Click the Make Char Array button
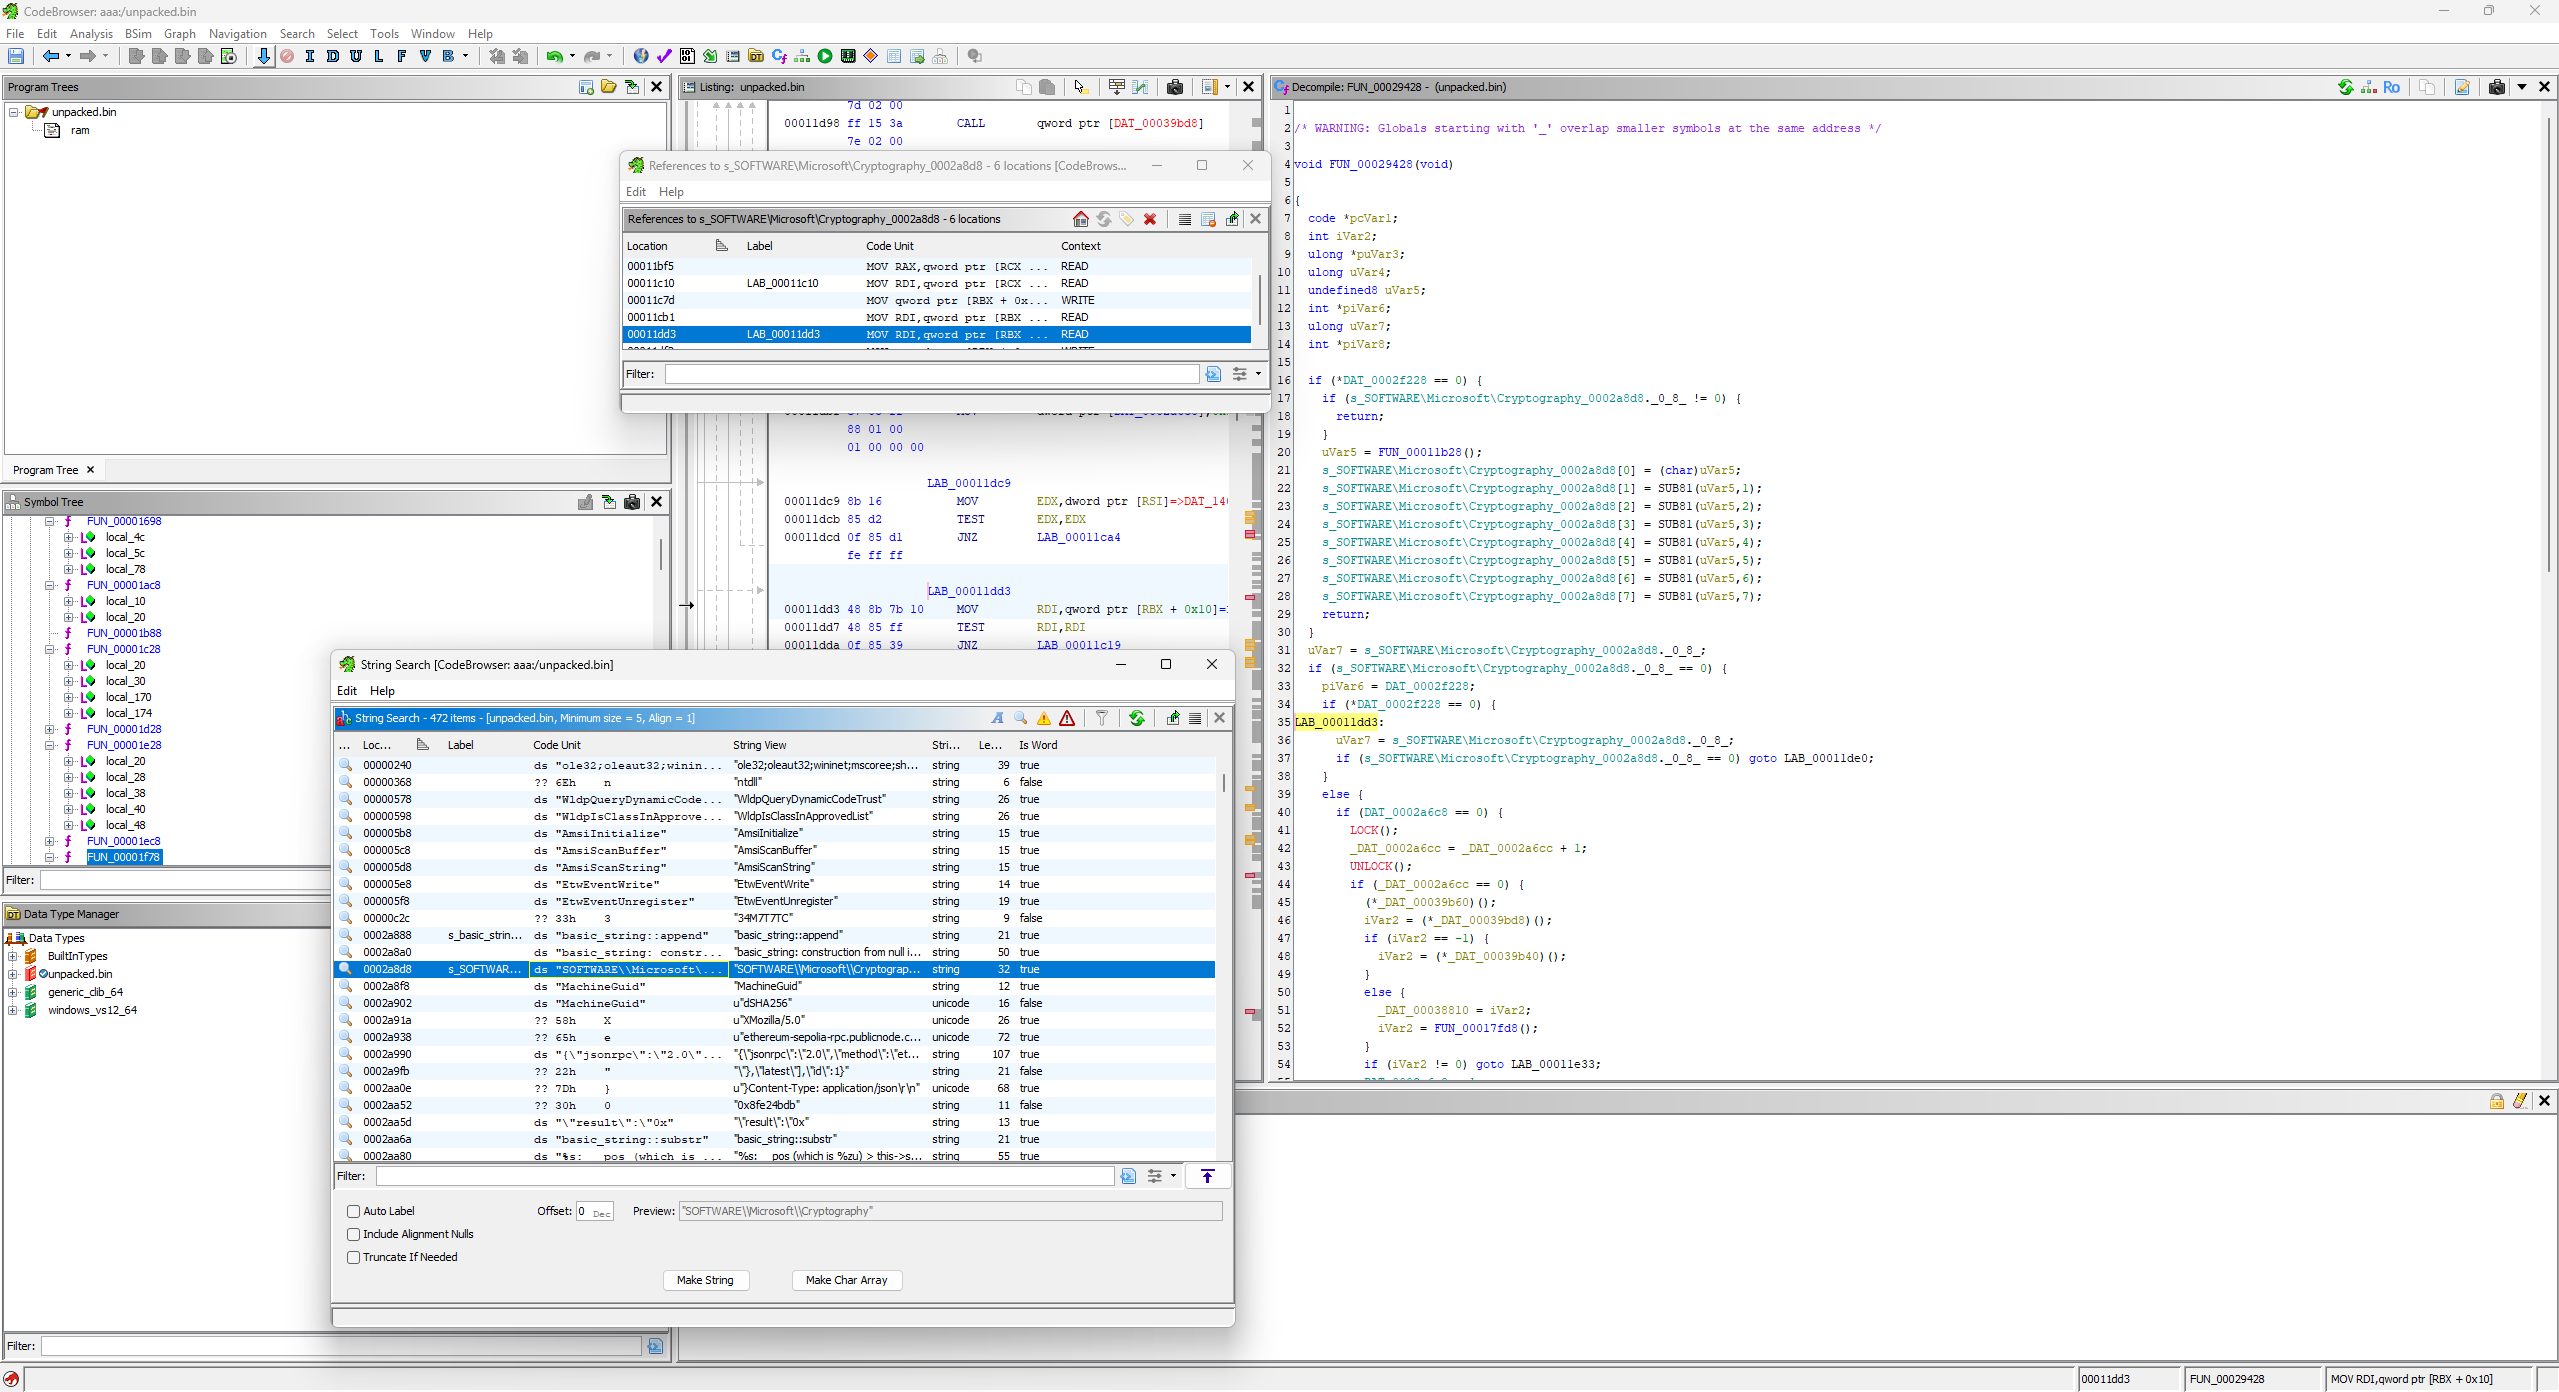 (847, 1280)
